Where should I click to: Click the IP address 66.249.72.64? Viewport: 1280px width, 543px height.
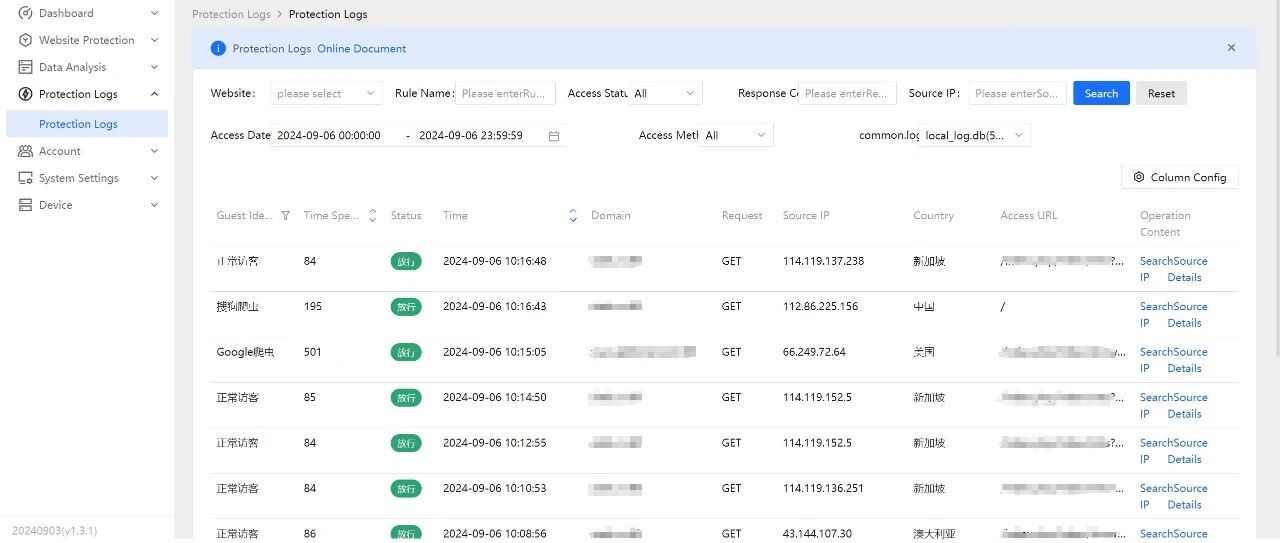814,352
